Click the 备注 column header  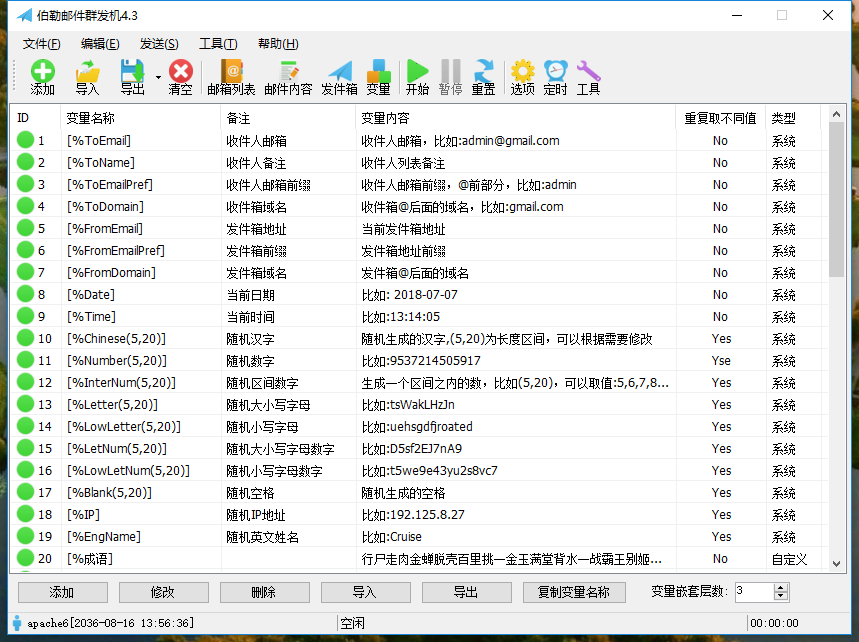[288, 118]
